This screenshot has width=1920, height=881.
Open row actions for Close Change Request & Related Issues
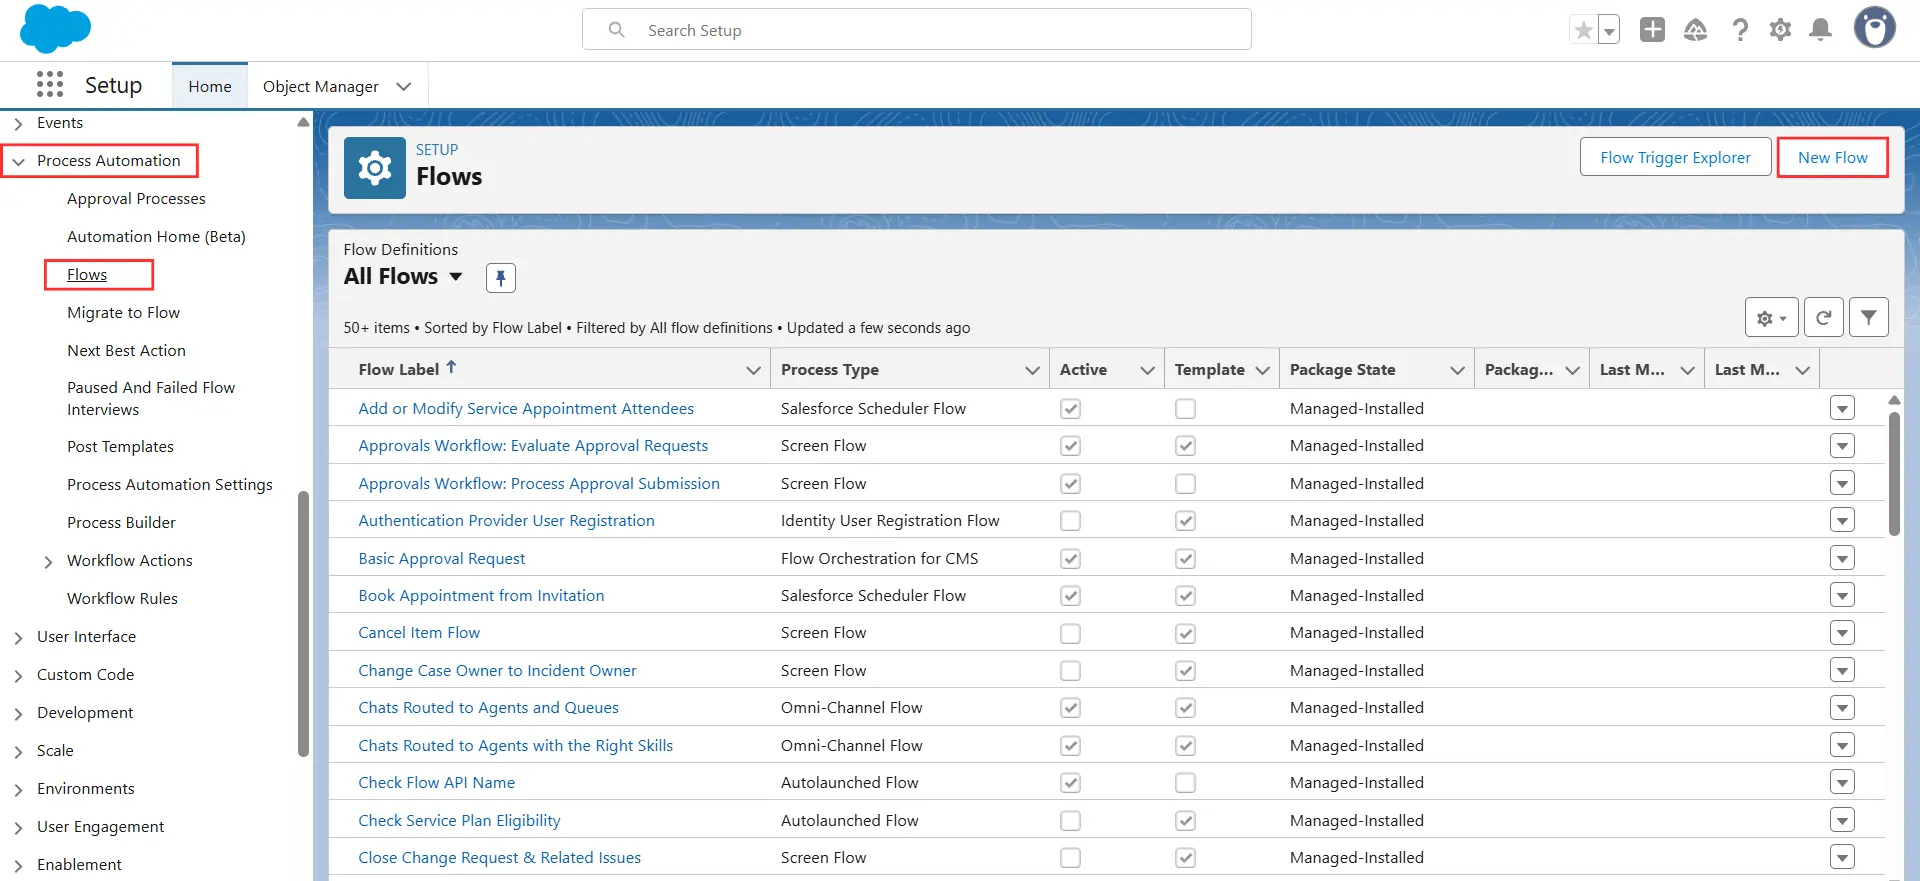1842,857
